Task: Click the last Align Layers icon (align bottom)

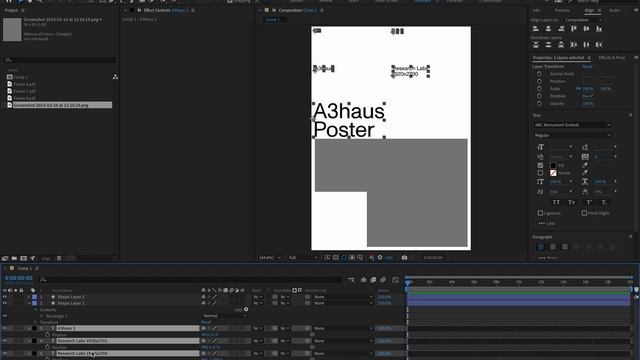Action: [x=599, y=29]
